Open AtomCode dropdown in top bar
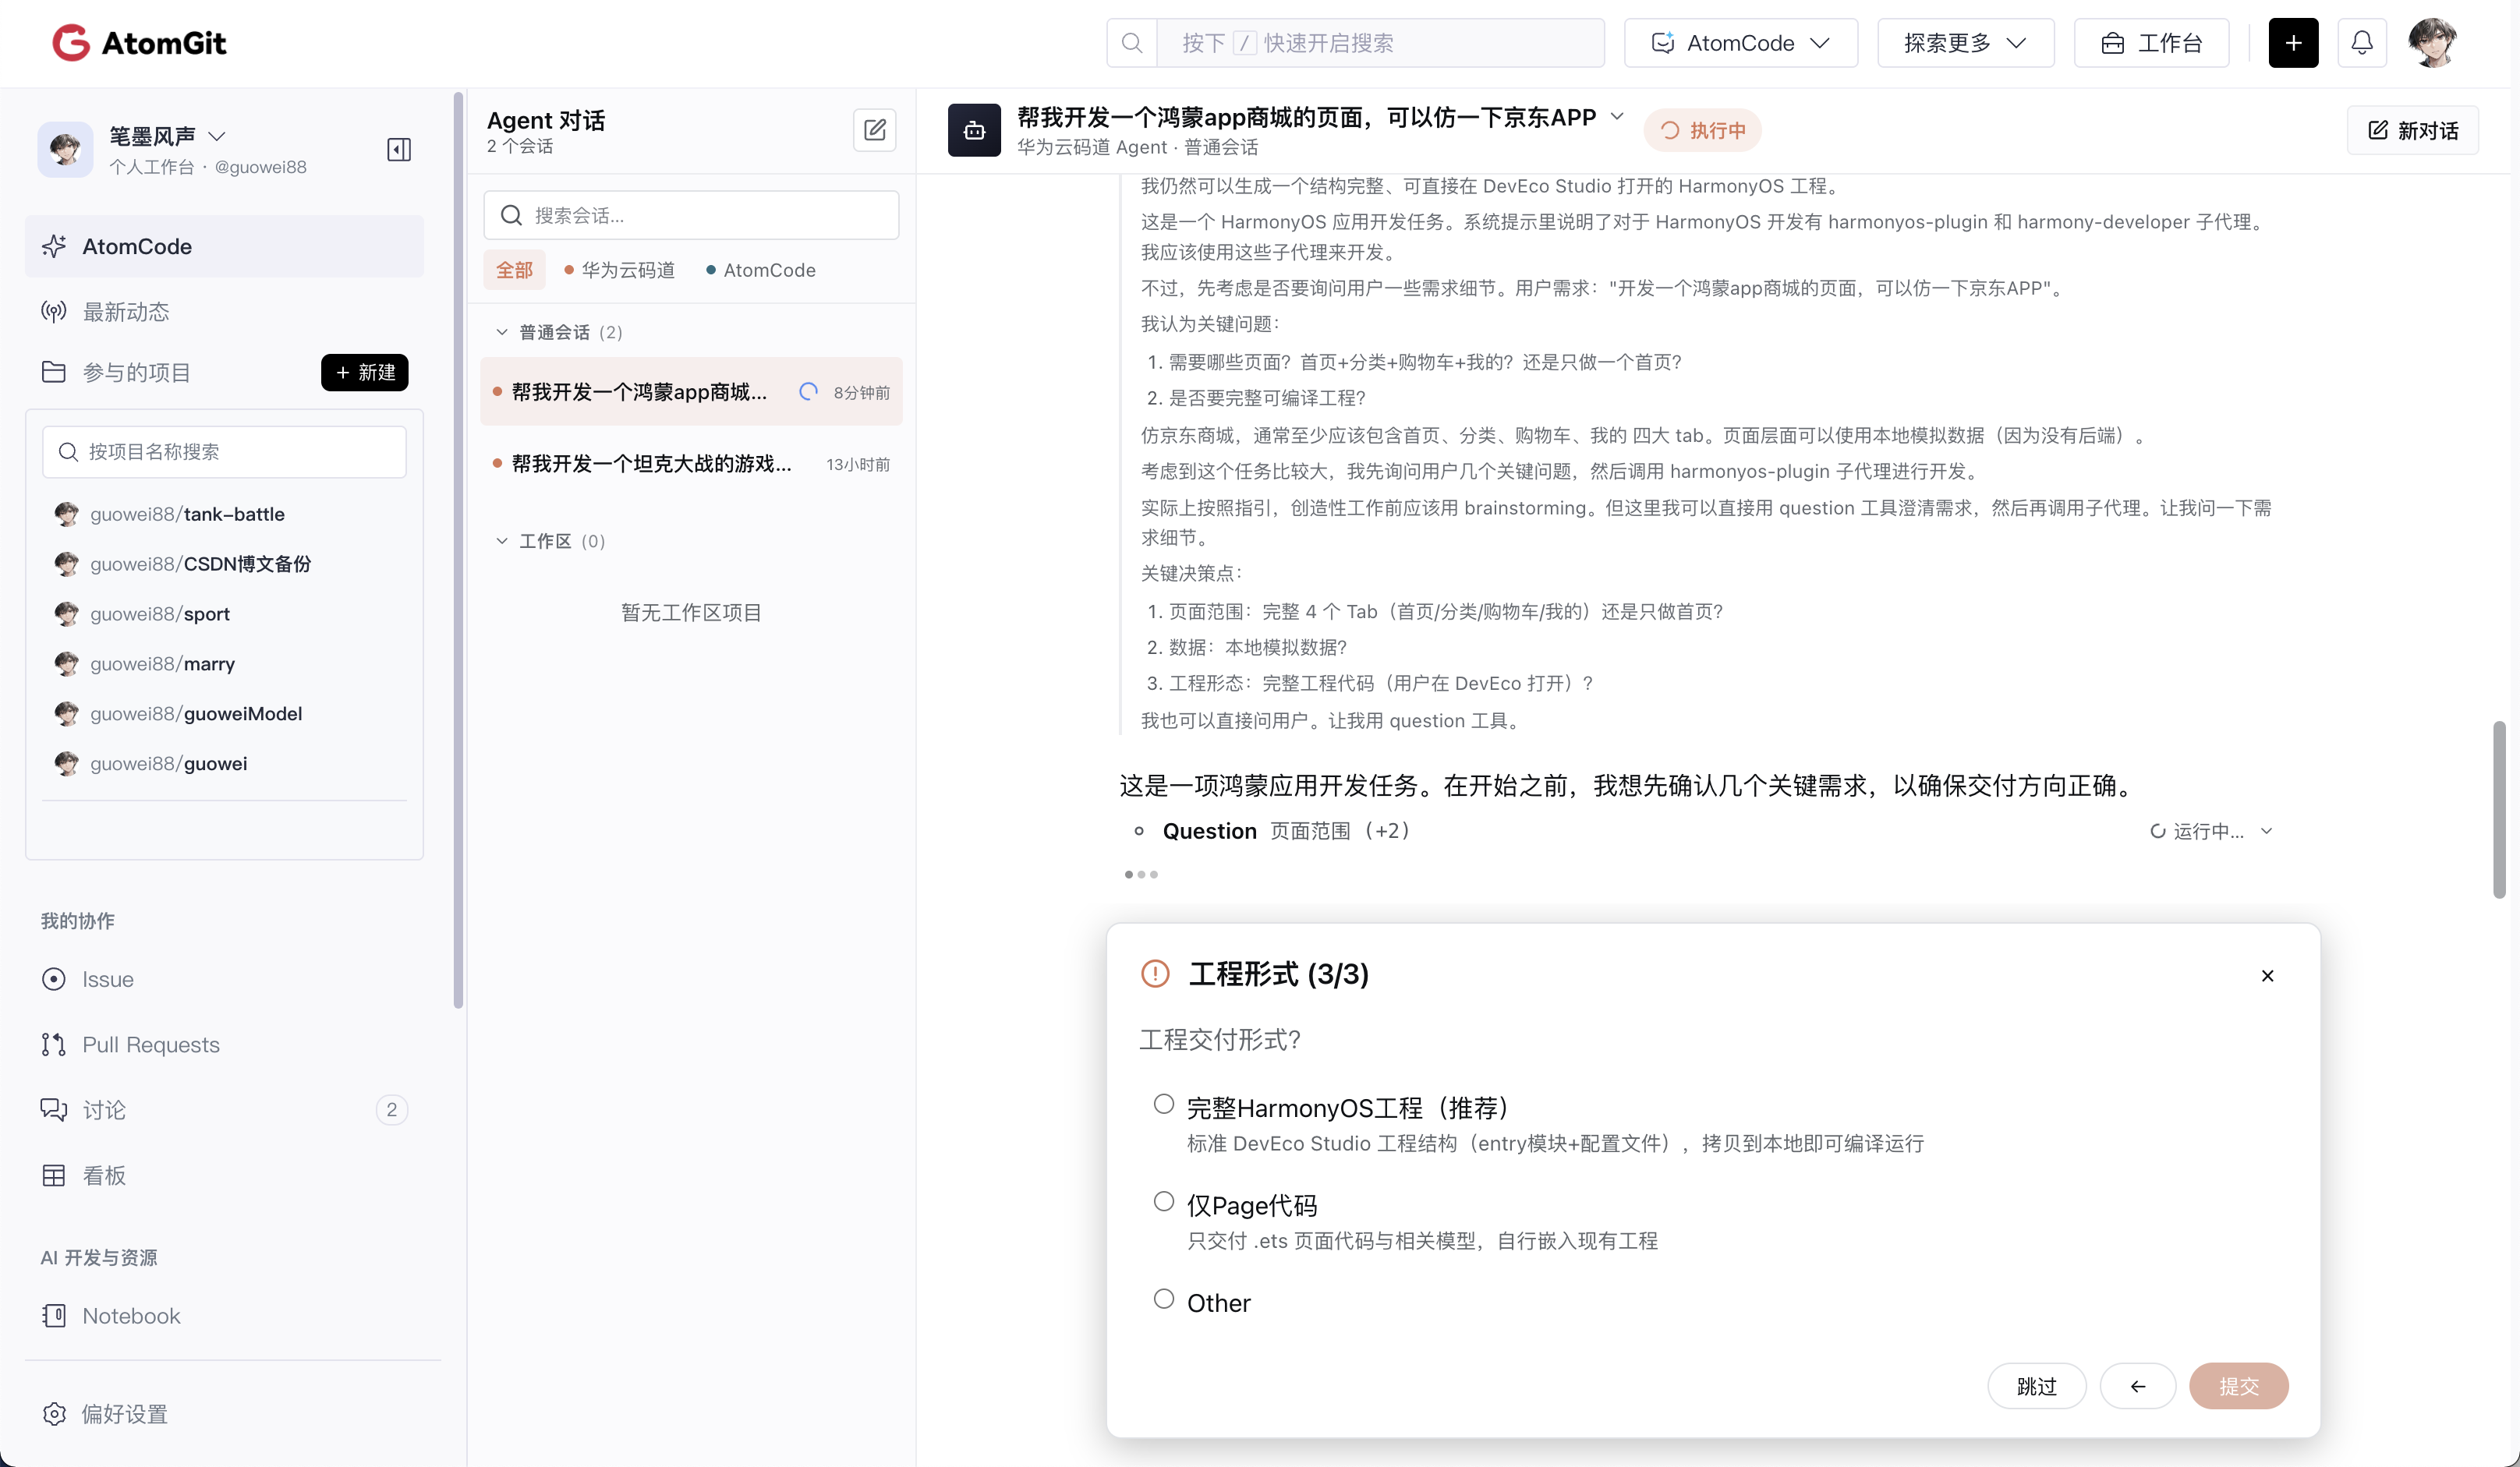Screen dimensions: 2520x1467 [x=1741, y=43]
